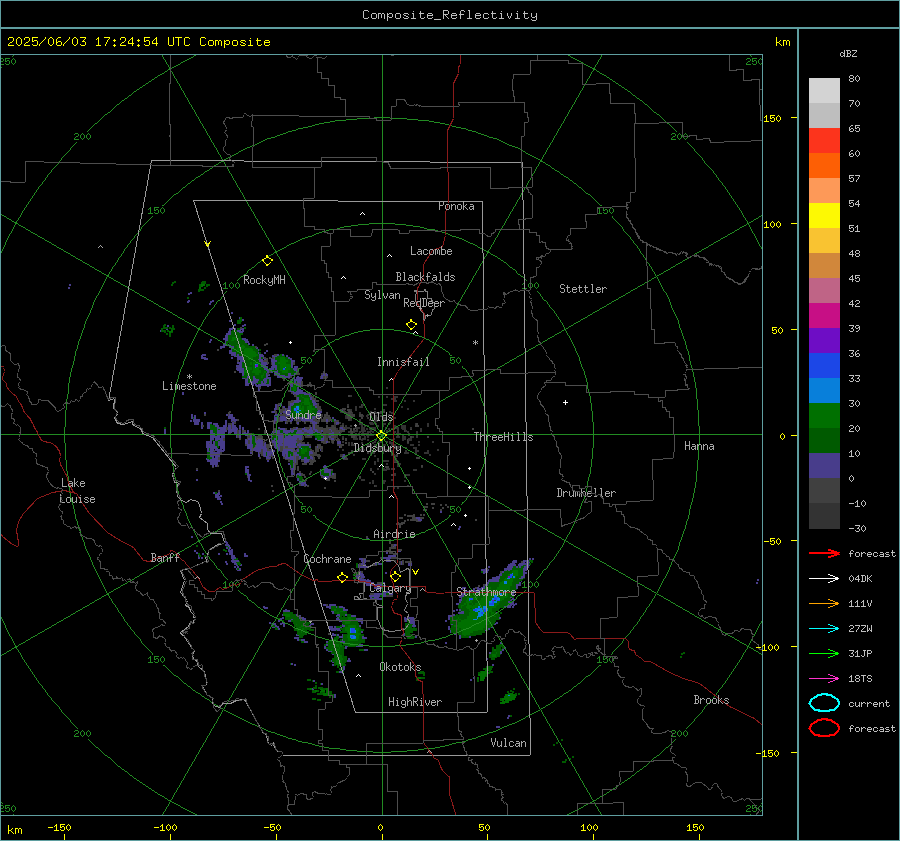Click the yellow diamond marker below Cochrane
The height and width of the screenshot is (841, 900).
pos(342,578)
